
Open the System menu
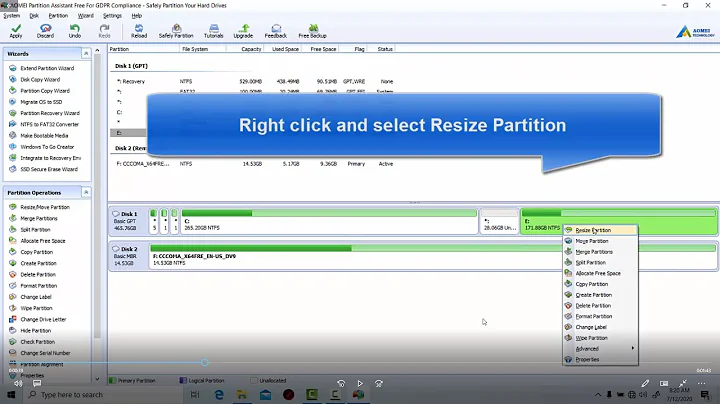tap(11, 16)
